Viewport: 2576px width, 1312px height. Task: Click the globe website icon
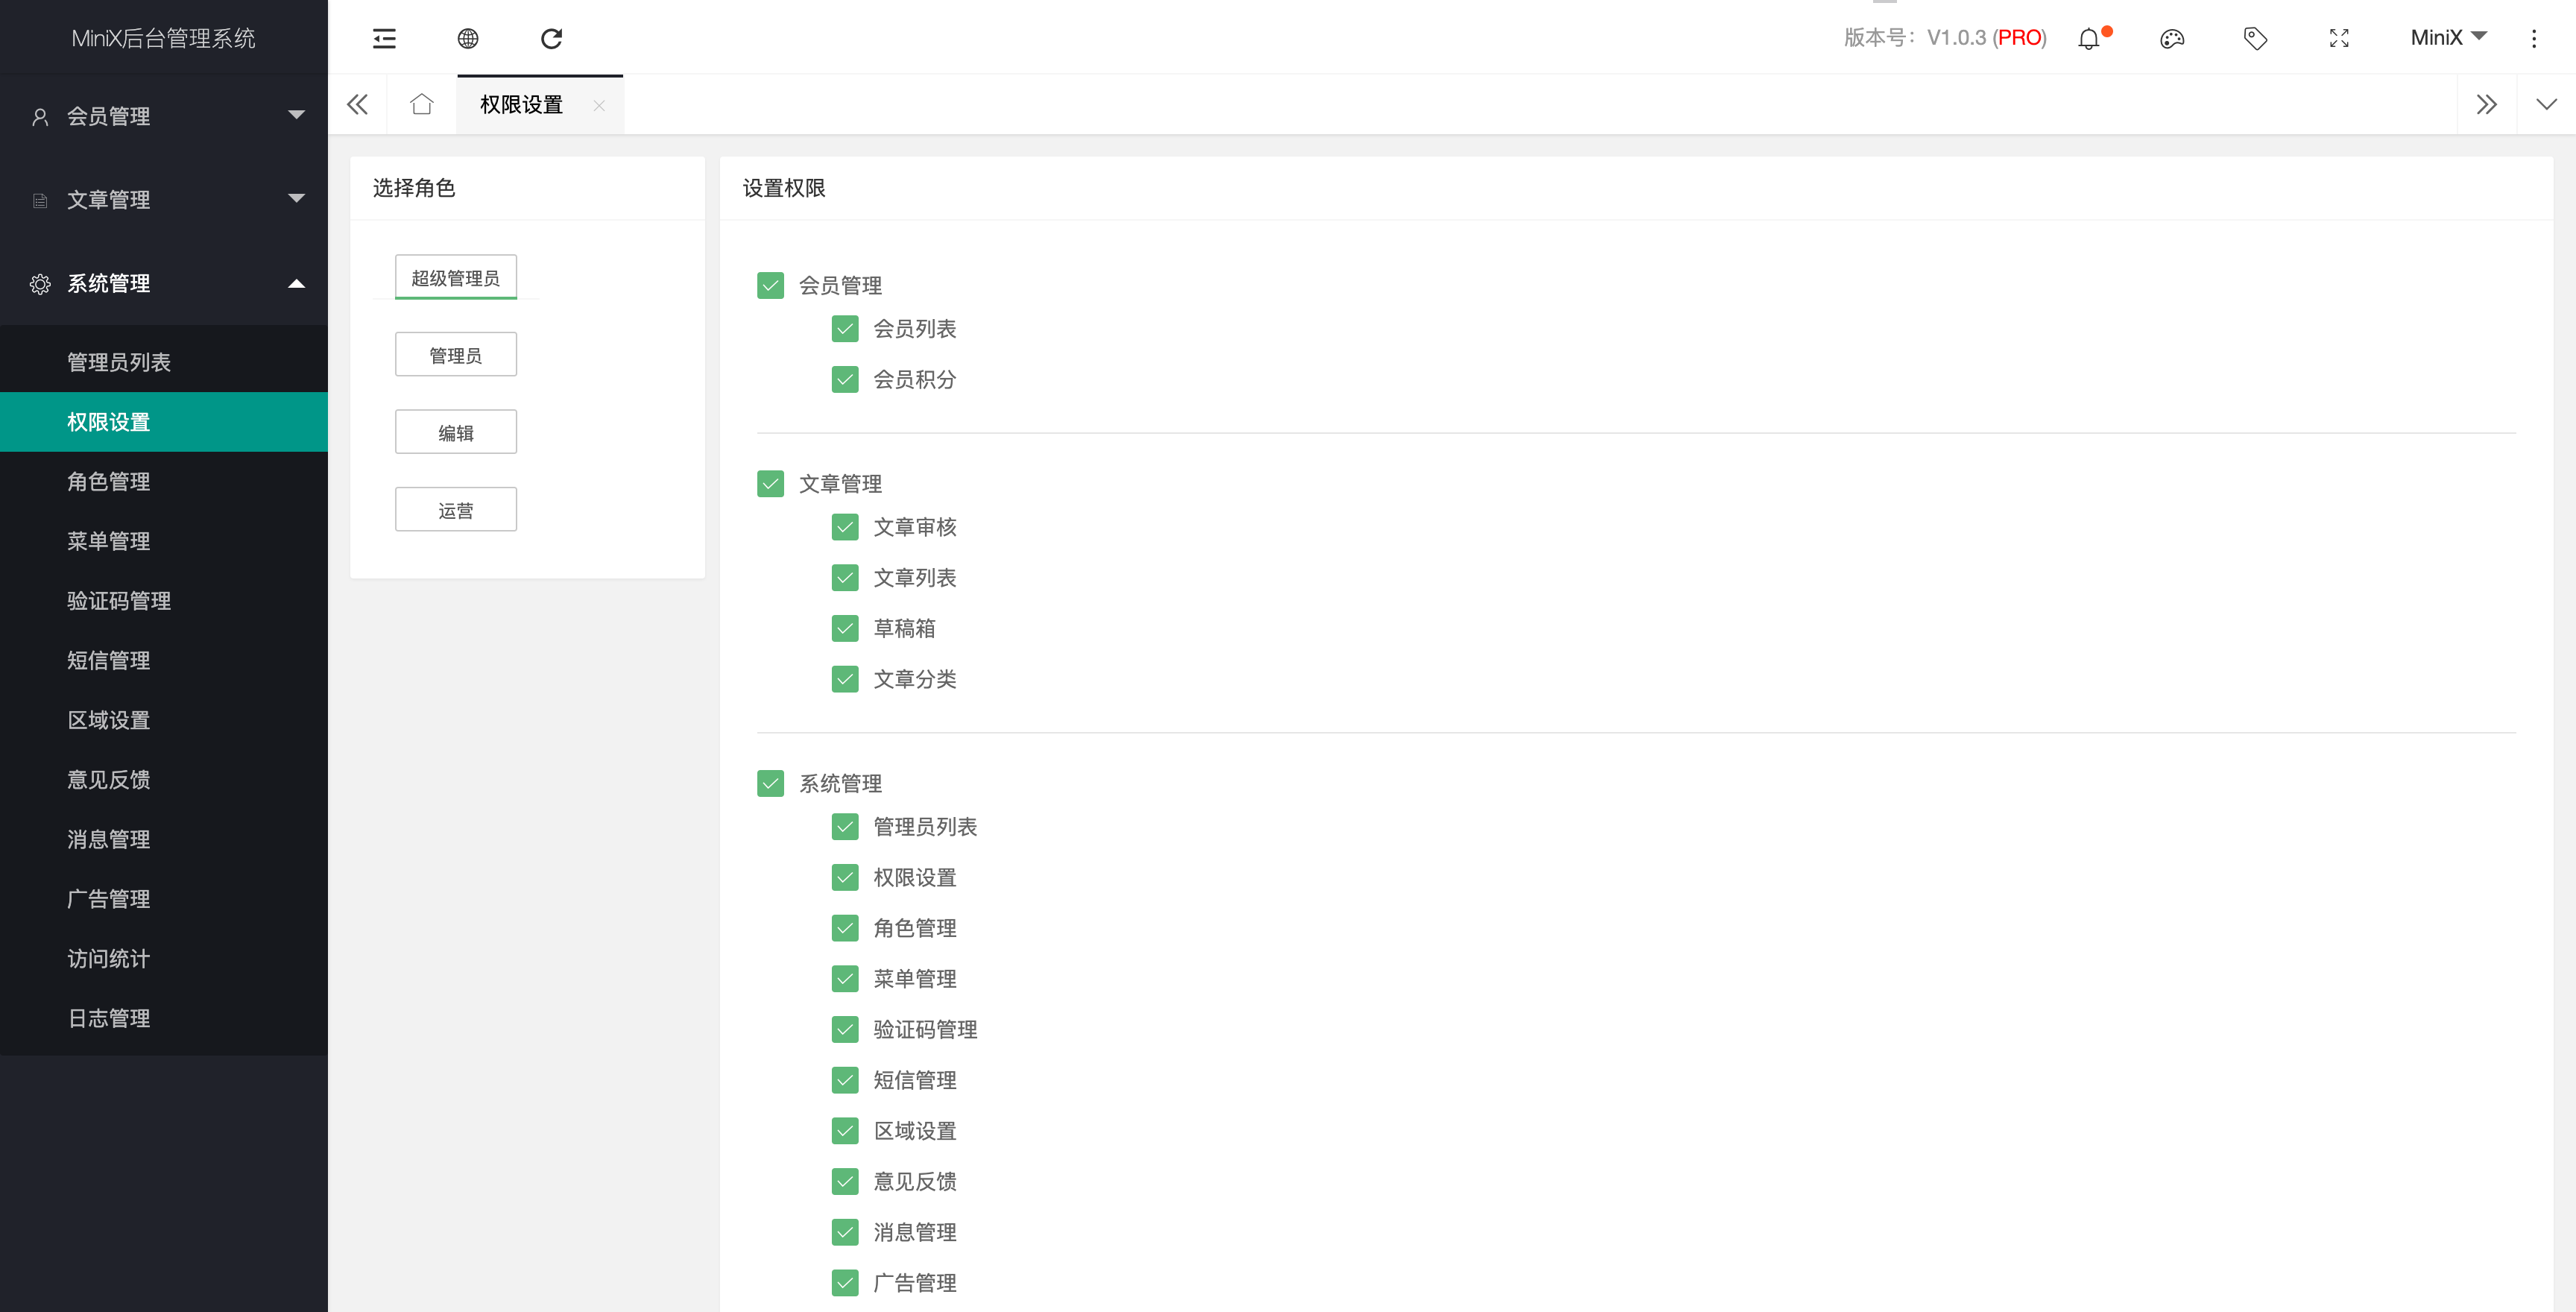(x=467, y=38)
